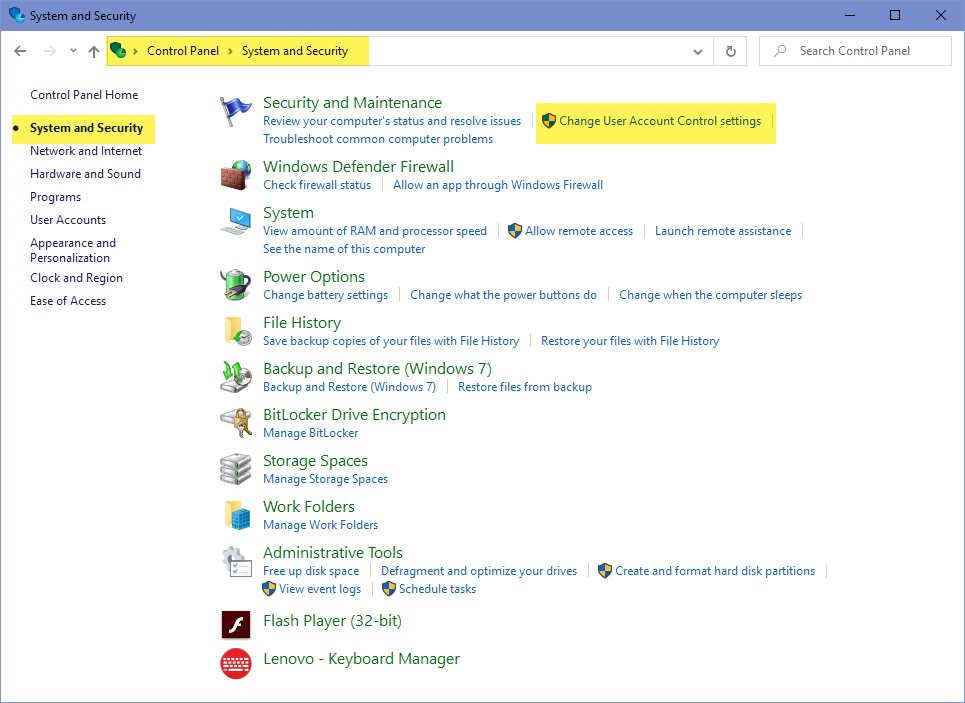This screenshot has height=703, width=965.
Task: Open Lenovo - Keyboard Manager heading
Action: point(362,659)
